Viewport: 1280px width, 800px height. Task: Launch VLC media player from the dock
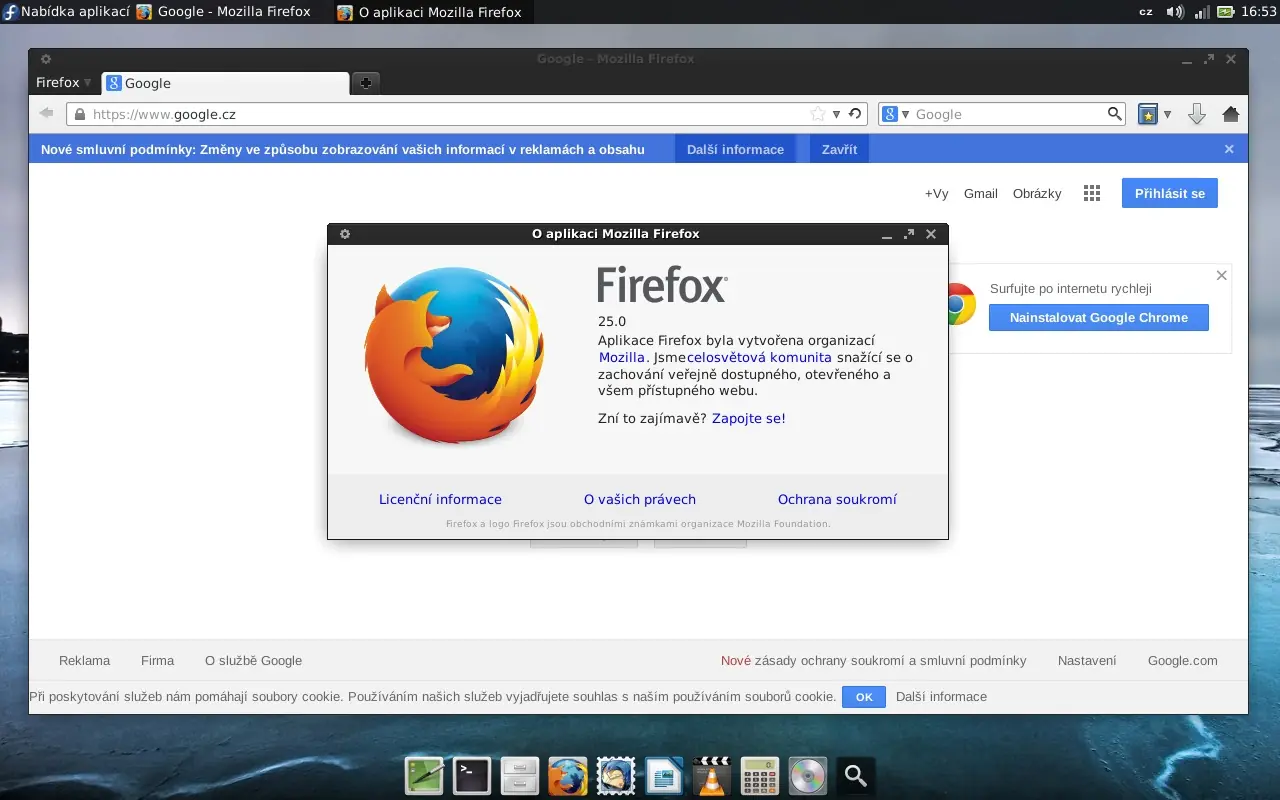coord(711,776)
